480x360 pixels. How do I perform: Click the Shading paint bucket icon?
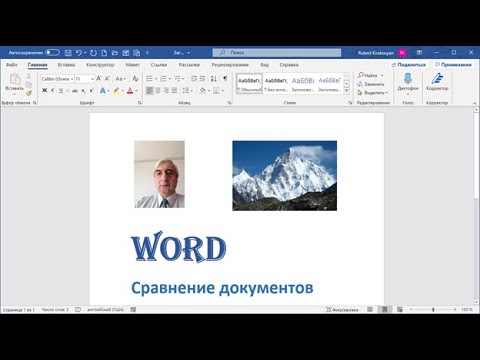(202, 90)
